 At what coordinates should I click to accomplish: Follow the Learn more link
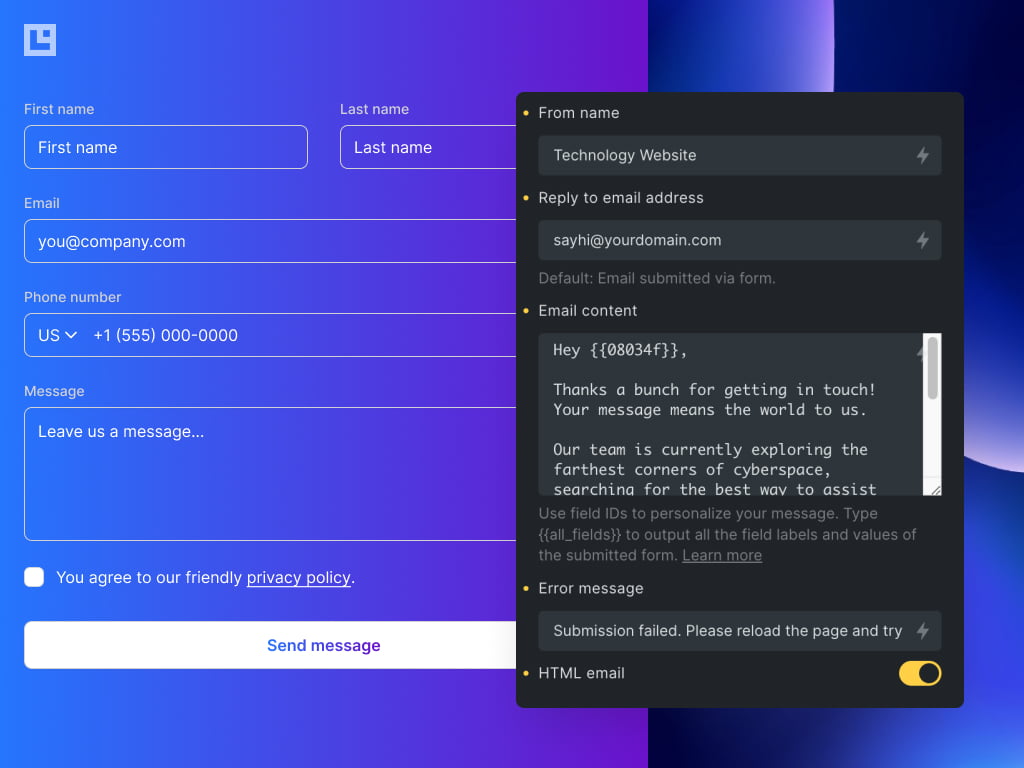coord(721,555)
